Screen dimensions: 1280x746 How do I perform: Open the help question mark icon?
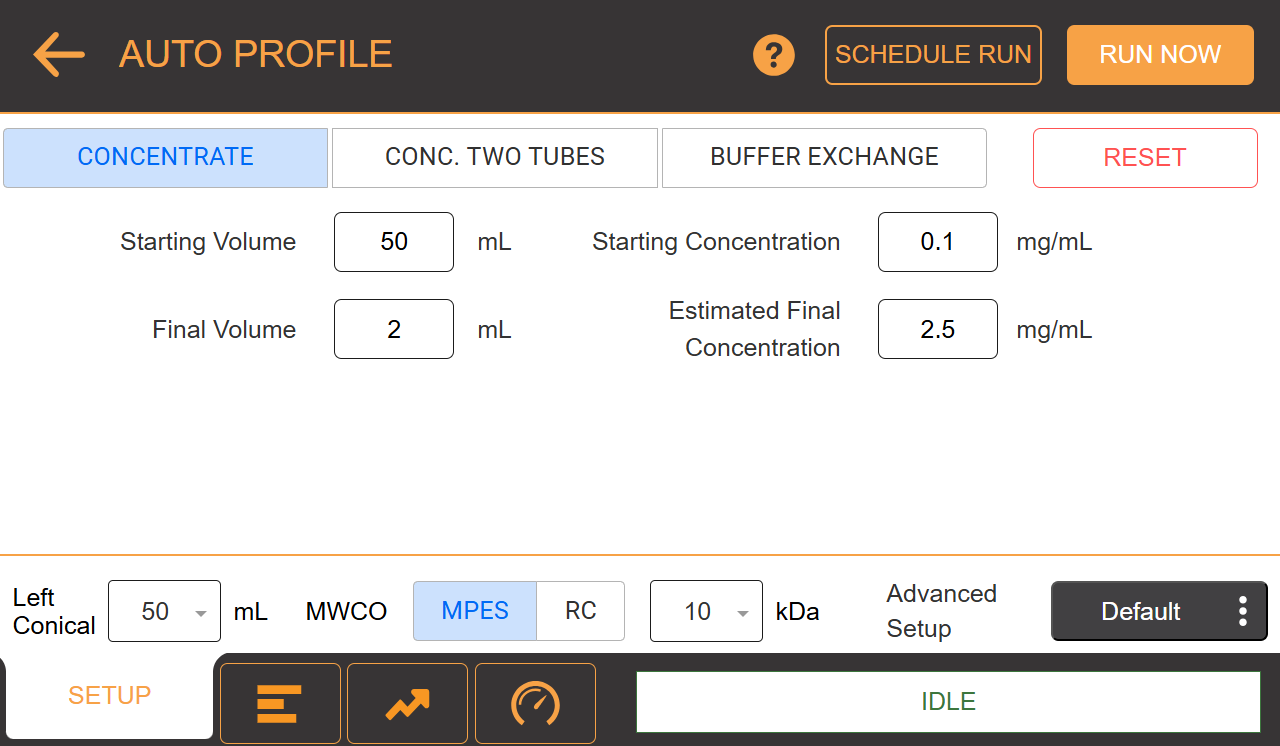tap(773, 55)
